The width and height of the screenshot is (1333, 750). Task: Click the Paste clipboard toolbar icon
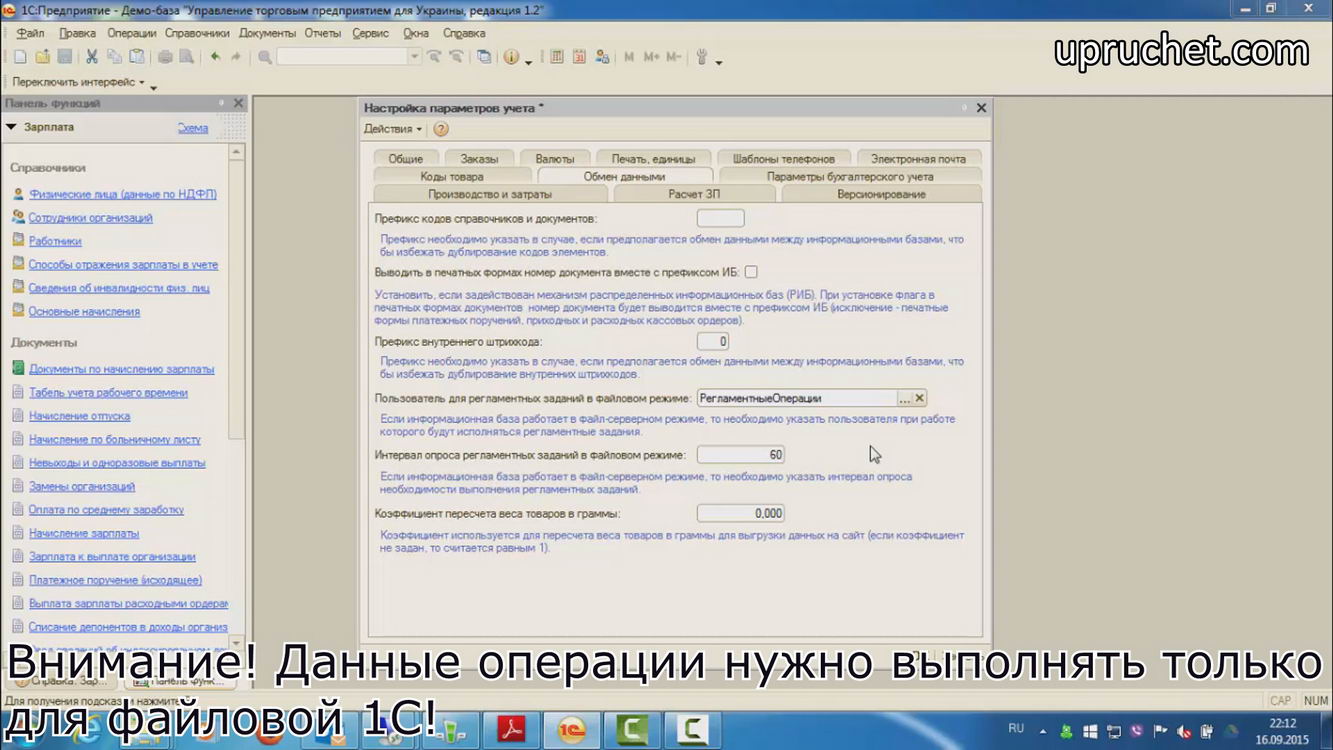137,57
